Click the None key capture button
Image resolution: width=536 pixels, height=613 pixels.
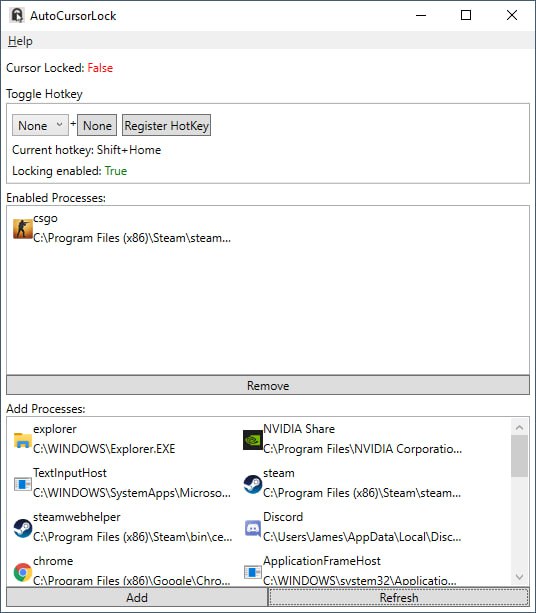coord(97,125)
